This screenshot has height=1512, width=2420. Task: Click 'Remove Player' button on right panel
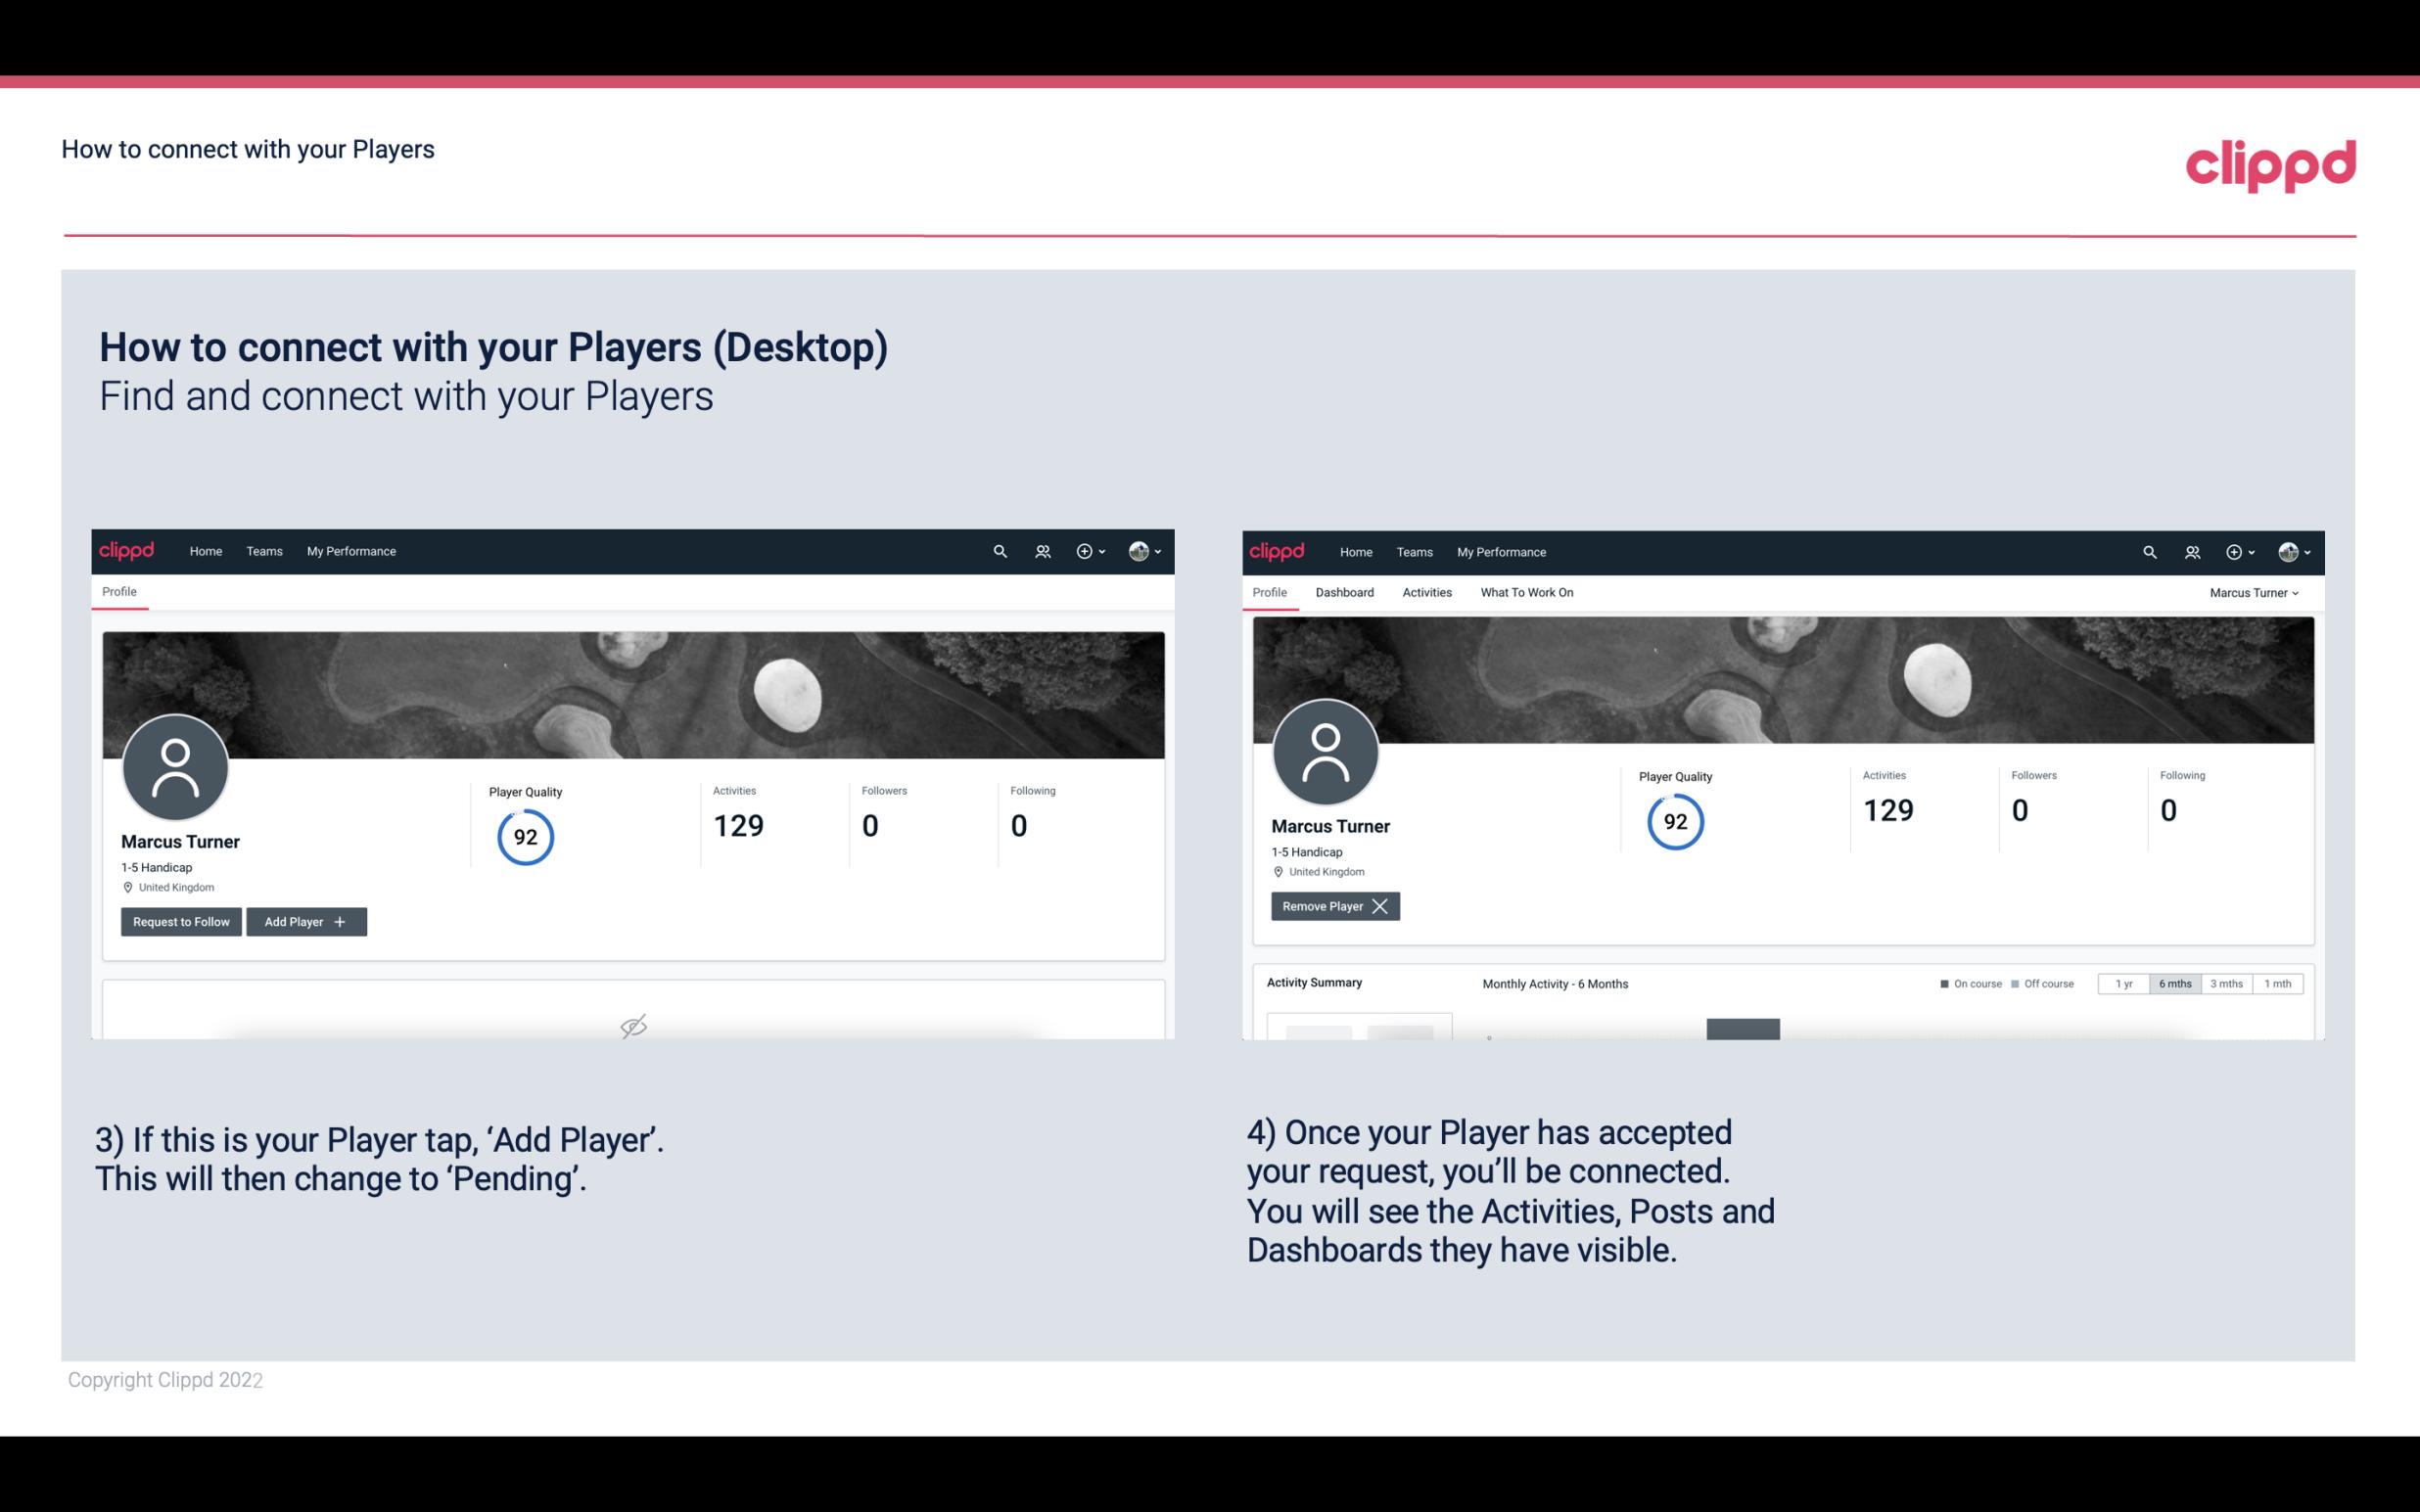1332,906
